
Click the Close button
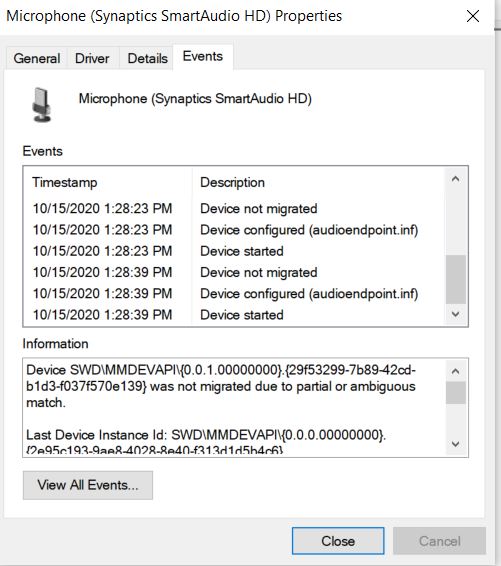click(338, 541)
